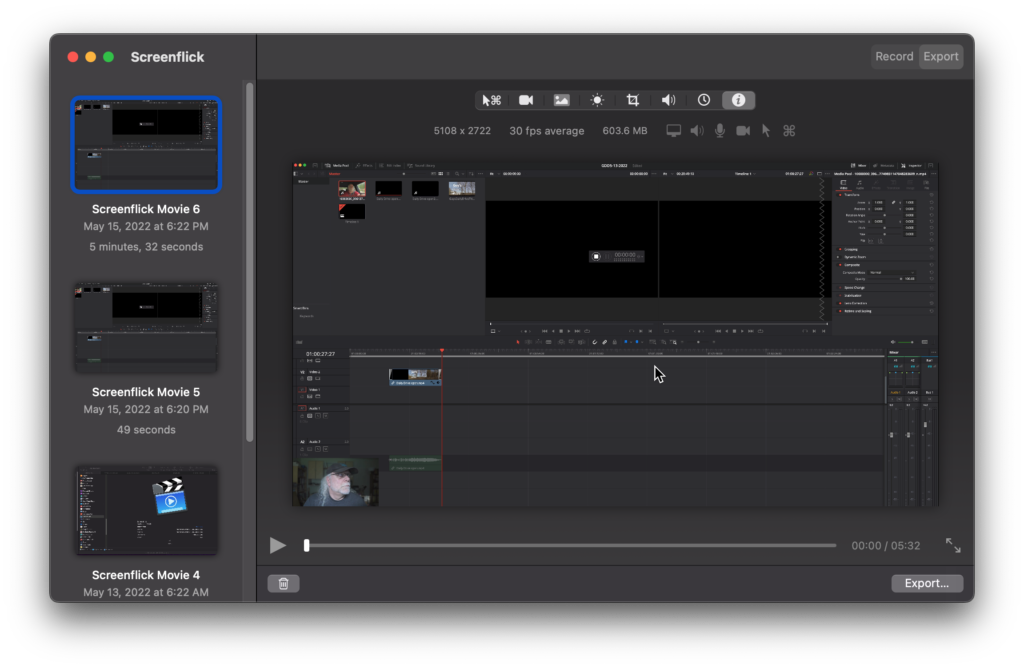Click the "49 seconds" duration text

[146, 430]
